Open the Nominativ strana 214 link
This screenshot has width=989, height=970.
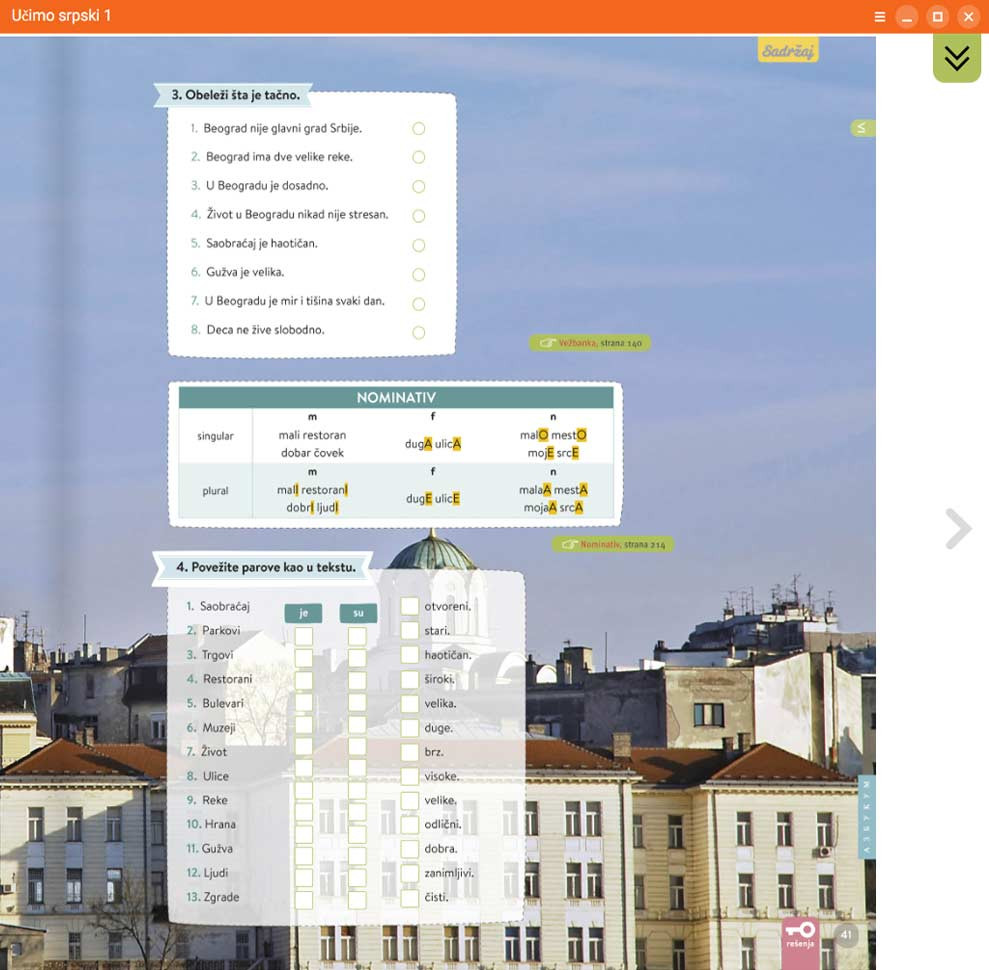pos(612,545)
